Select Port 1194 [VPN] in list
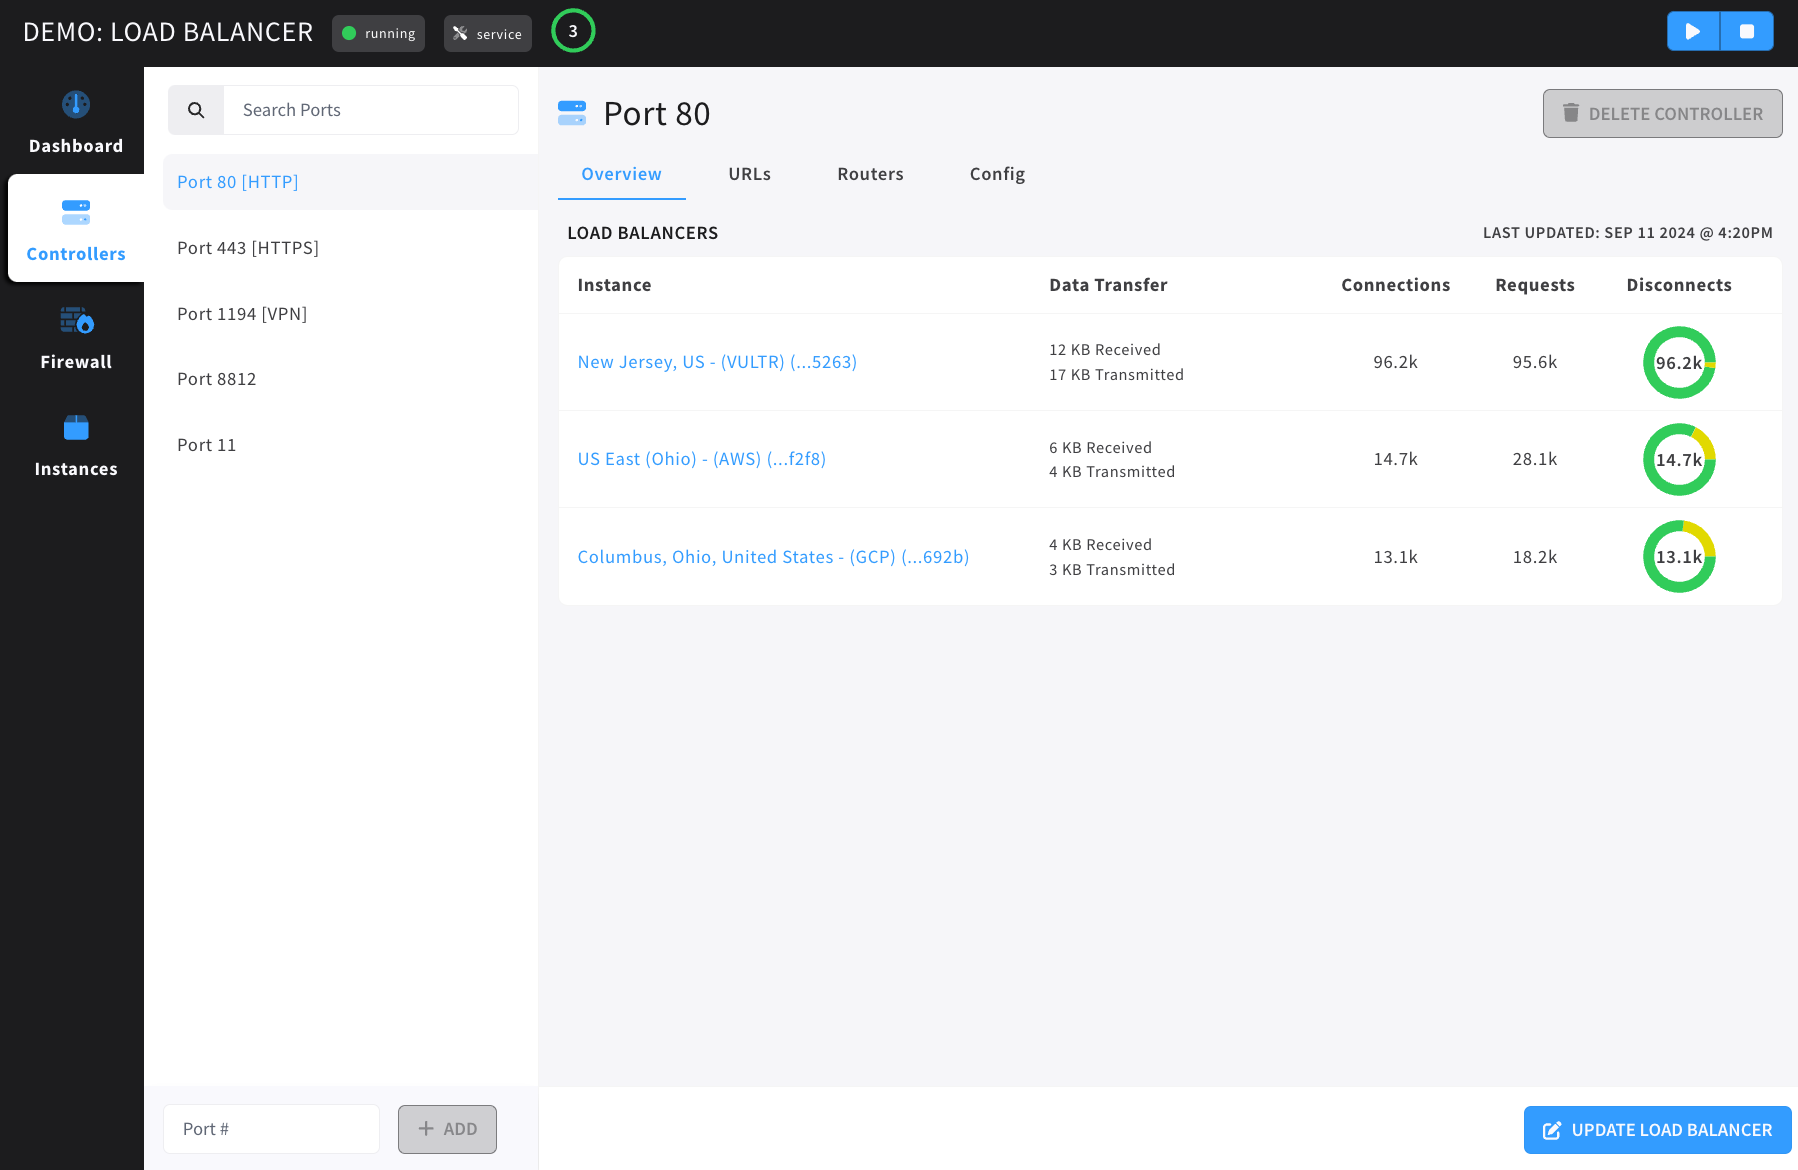Viewport: 1798px width, 1170px height. [350, 314]
